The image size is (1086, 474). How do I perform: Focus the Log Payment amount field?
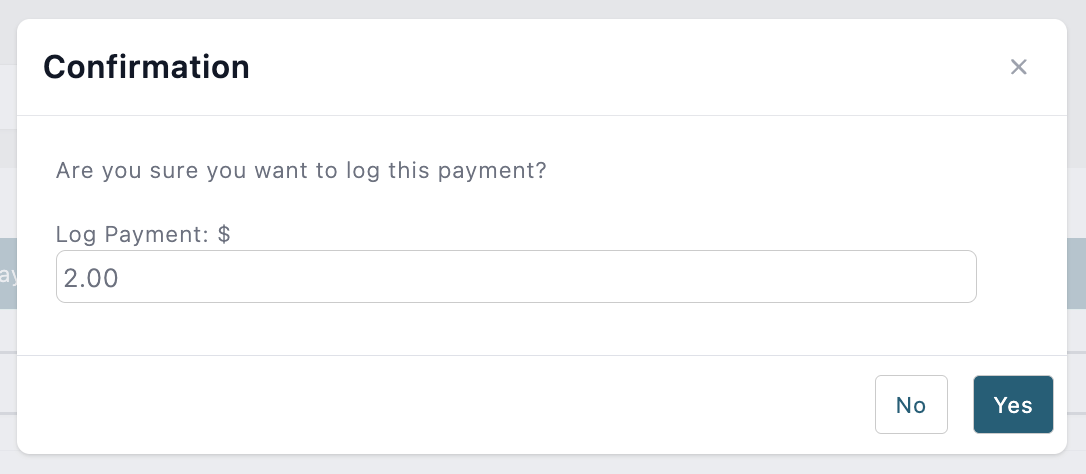[x=516, y=276]
